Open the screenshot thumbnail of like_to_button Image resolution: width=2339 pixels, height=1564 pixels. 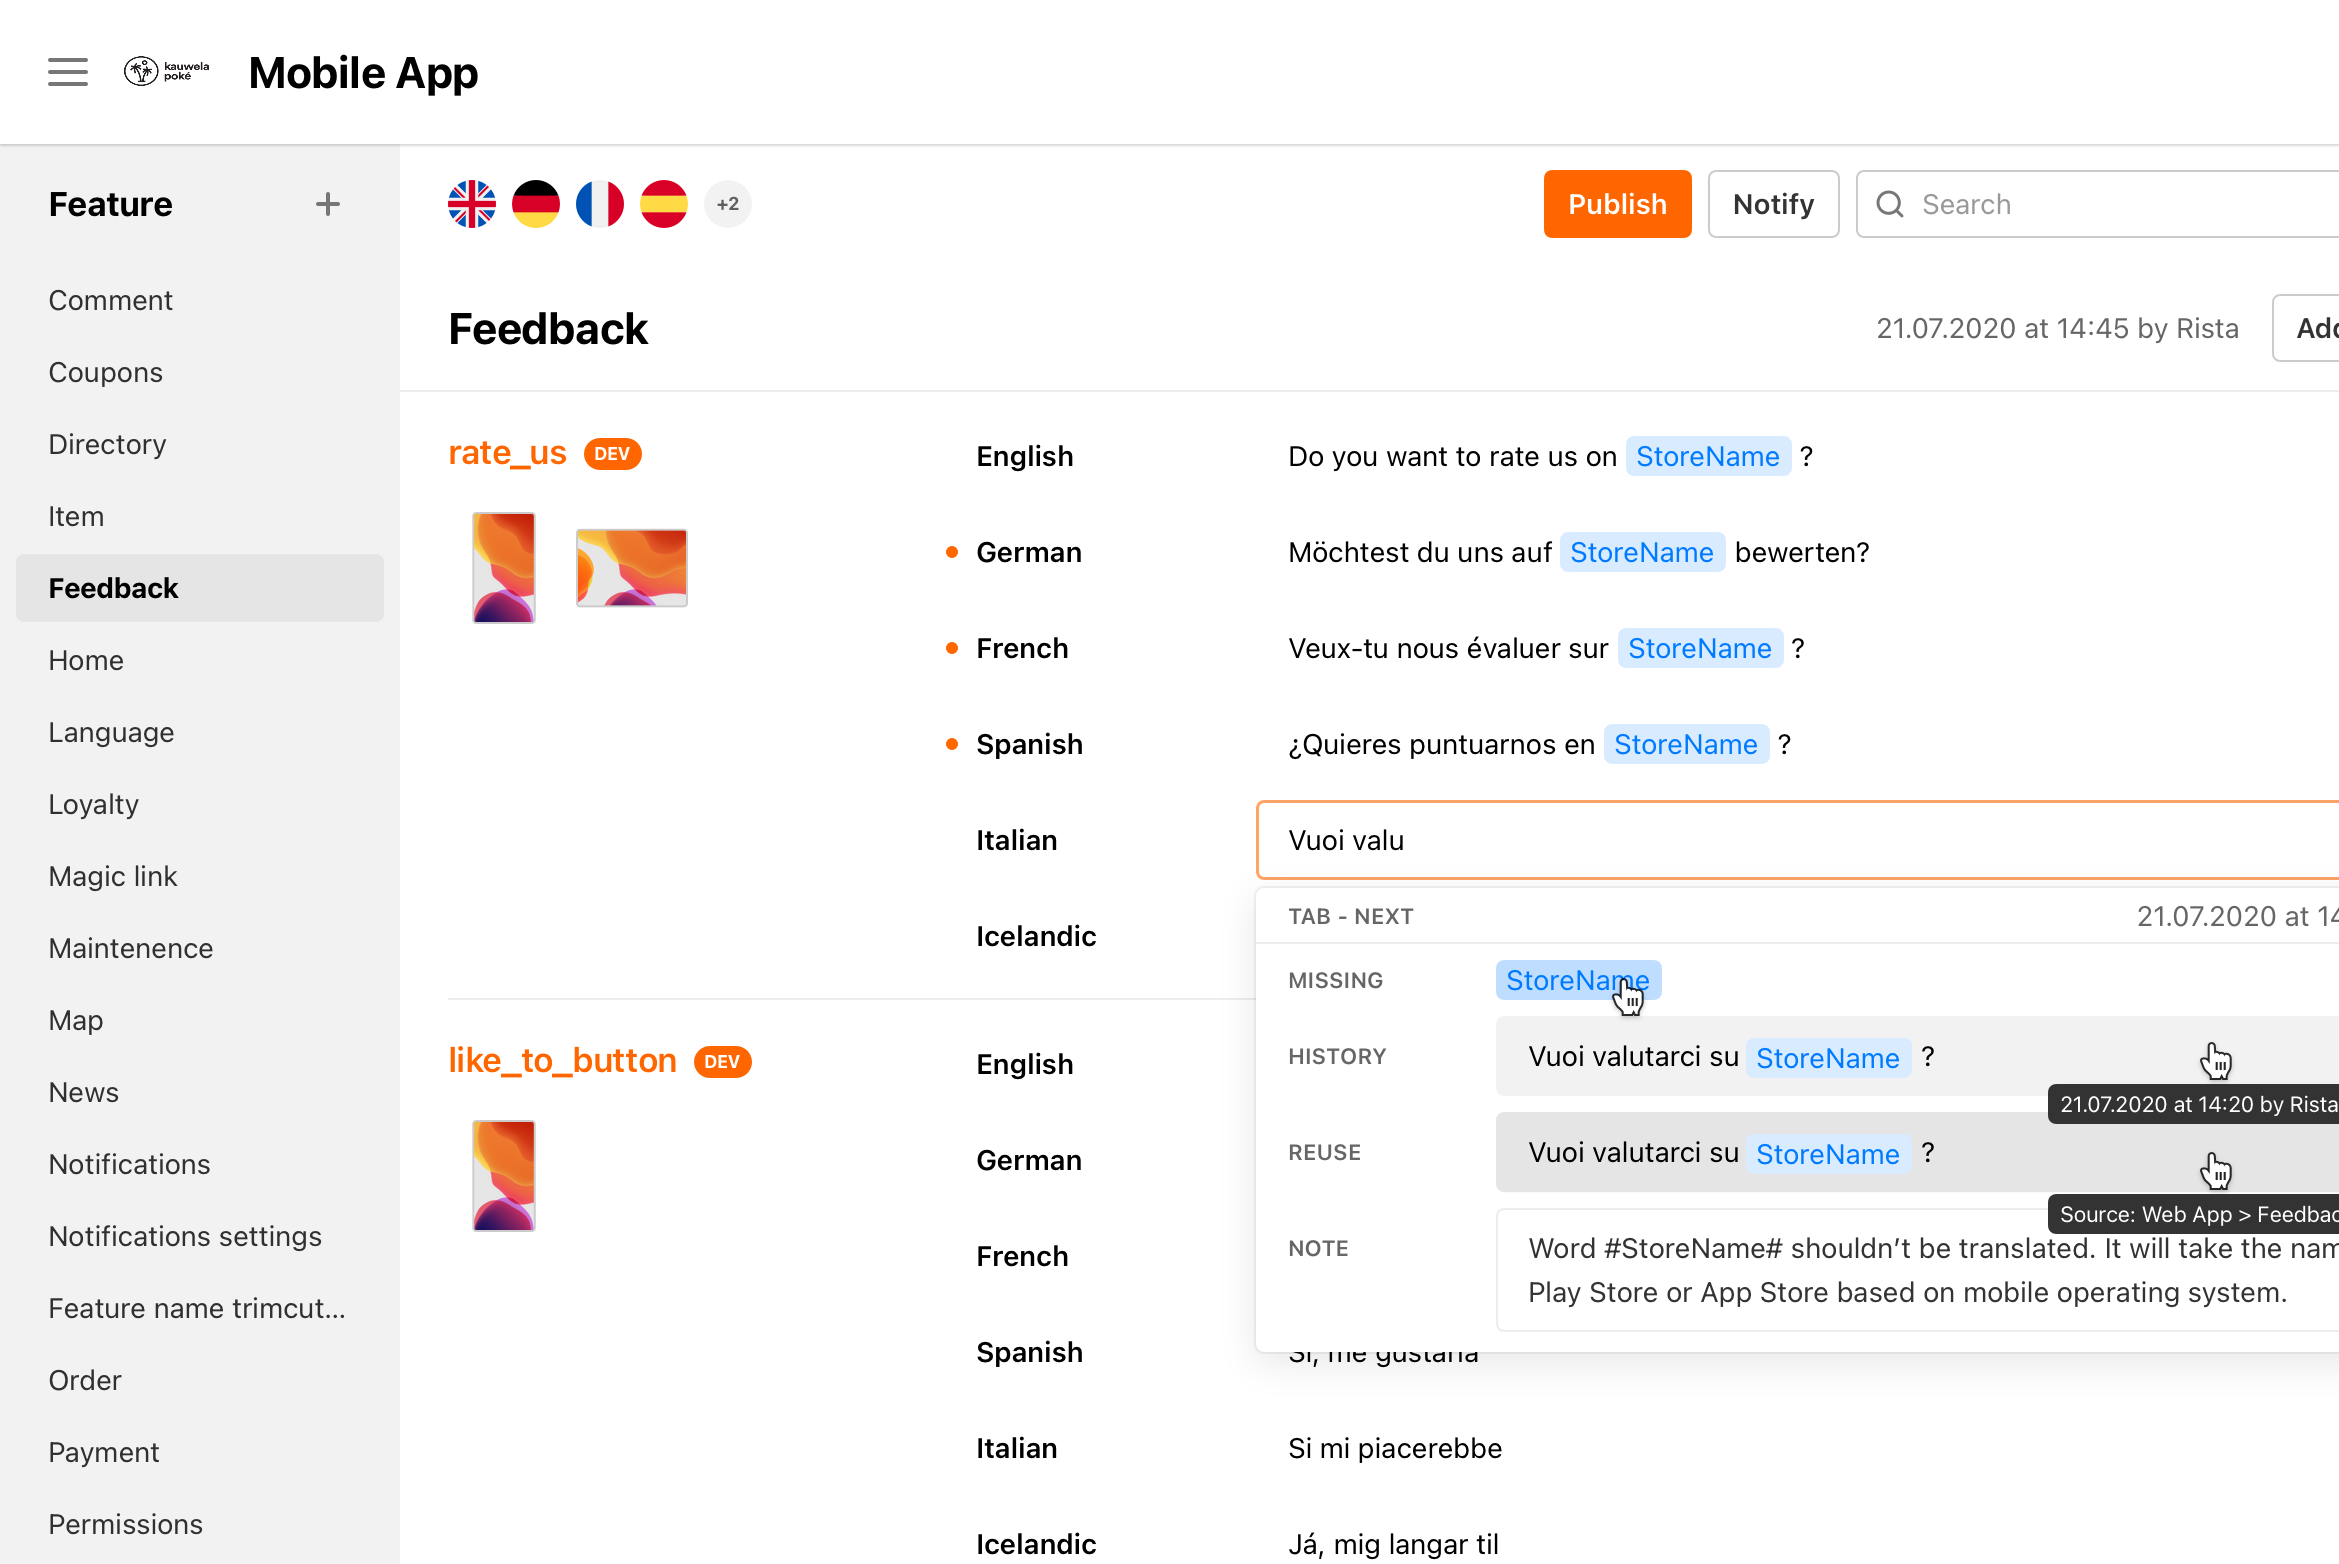click(x=504, y=1176)
